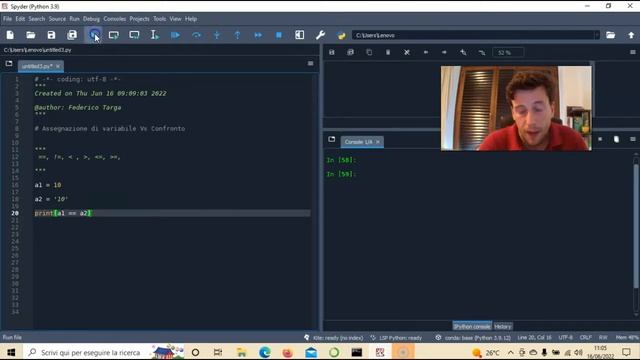Open editor pane options hamburger menu

[311, 64]
